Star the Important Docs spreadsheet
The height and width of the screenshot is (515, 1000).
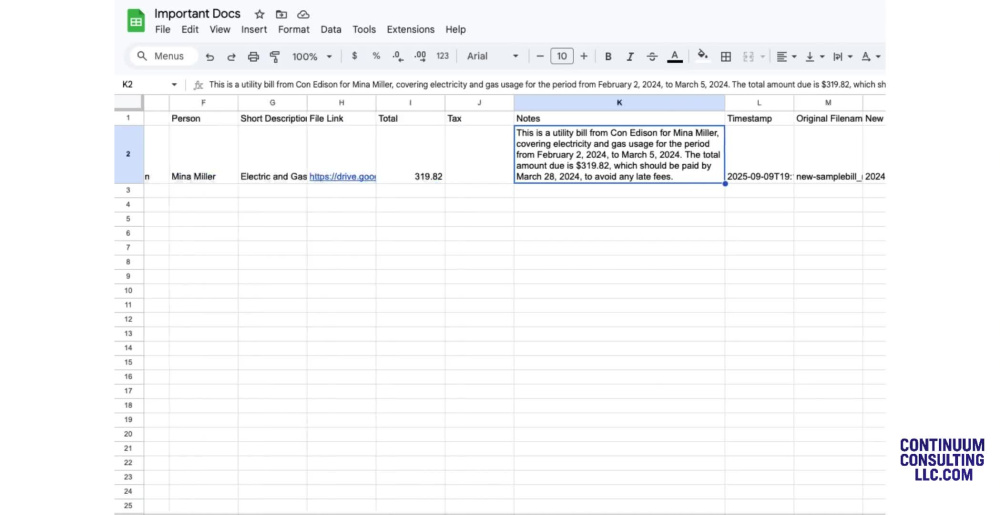pyautogui.click(x=260, y=14)
